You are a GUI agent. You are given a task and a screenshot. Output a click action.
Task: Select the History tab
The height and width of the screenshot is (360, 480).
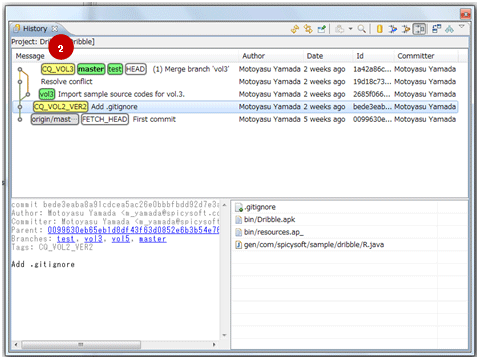(x=35, y=29)
